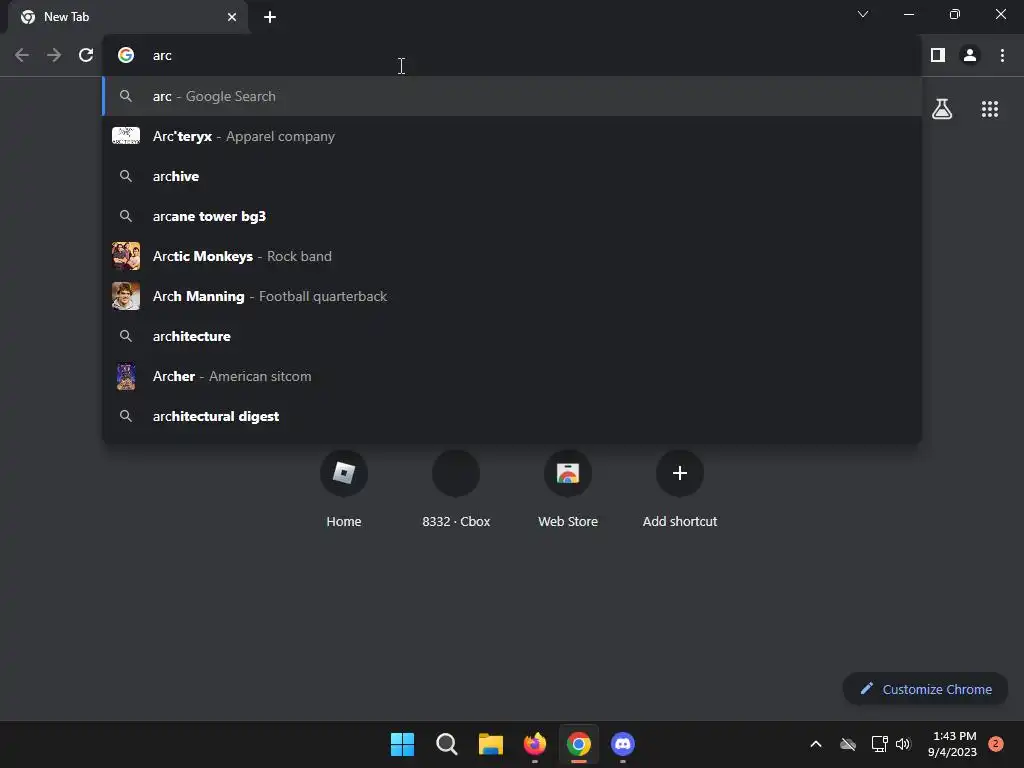Open the Chrome side panel
The width and height of the screenshot is (1024, 768).
click(938, 56)
